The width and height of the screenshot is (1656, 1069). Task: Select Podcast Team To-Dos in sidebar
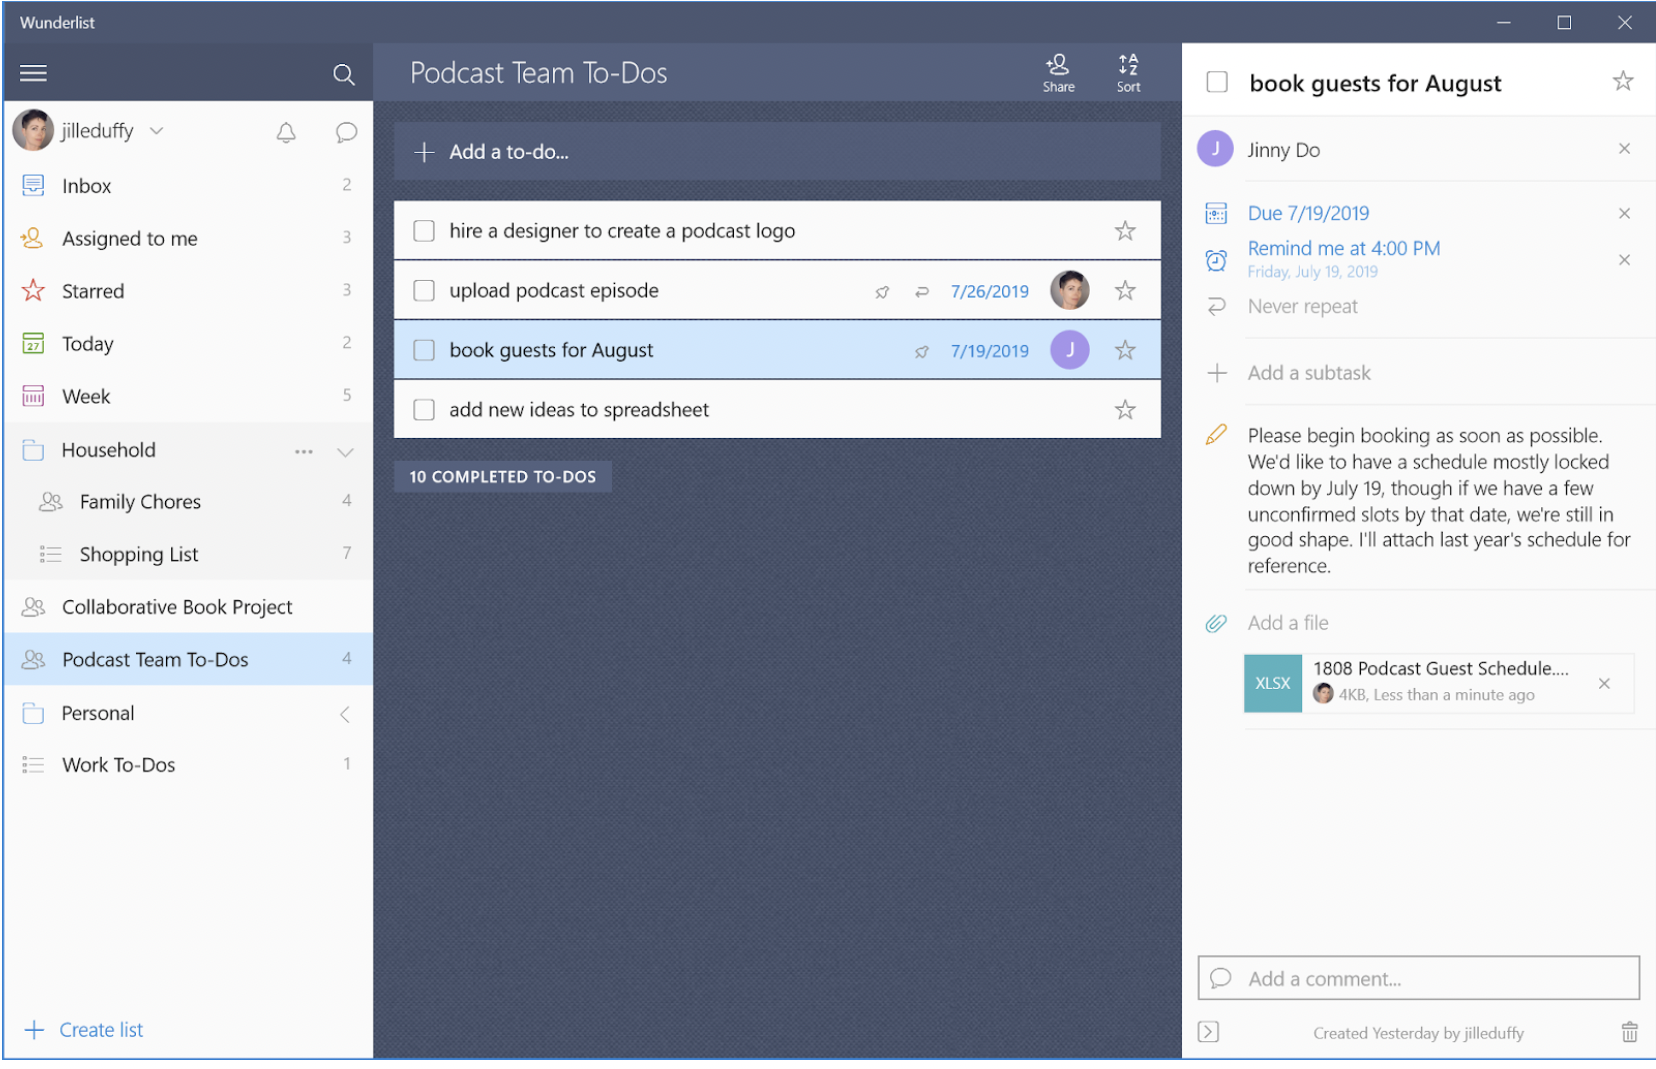tap(188, 659)
